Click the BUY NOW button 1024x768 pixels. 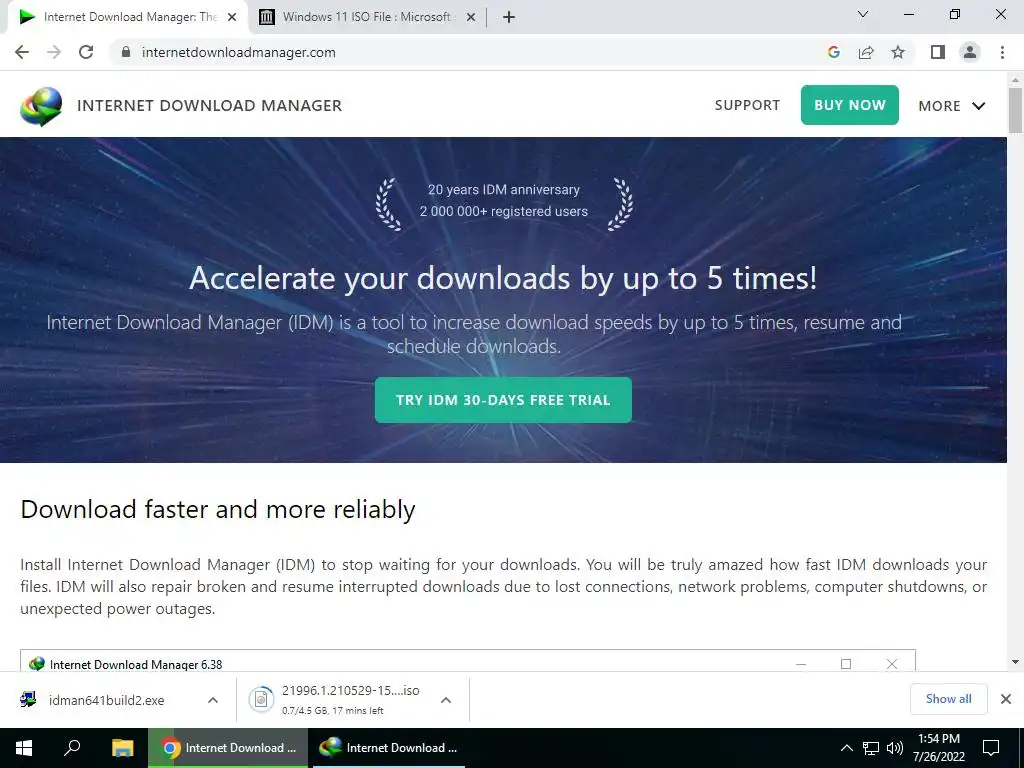850,105
